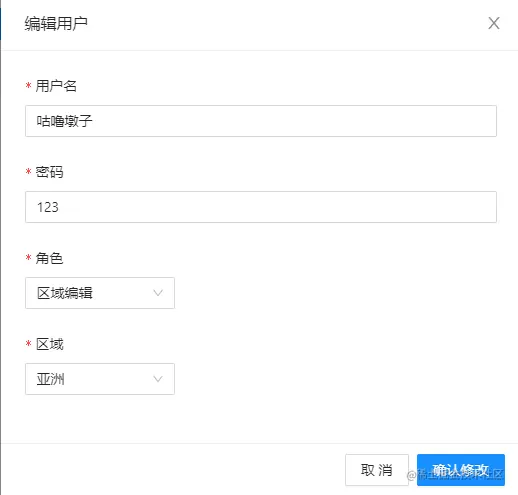Screen dimensions: 518x495
Task: Place cursor on the 123 password text
Action: click(x=48, y=207)
